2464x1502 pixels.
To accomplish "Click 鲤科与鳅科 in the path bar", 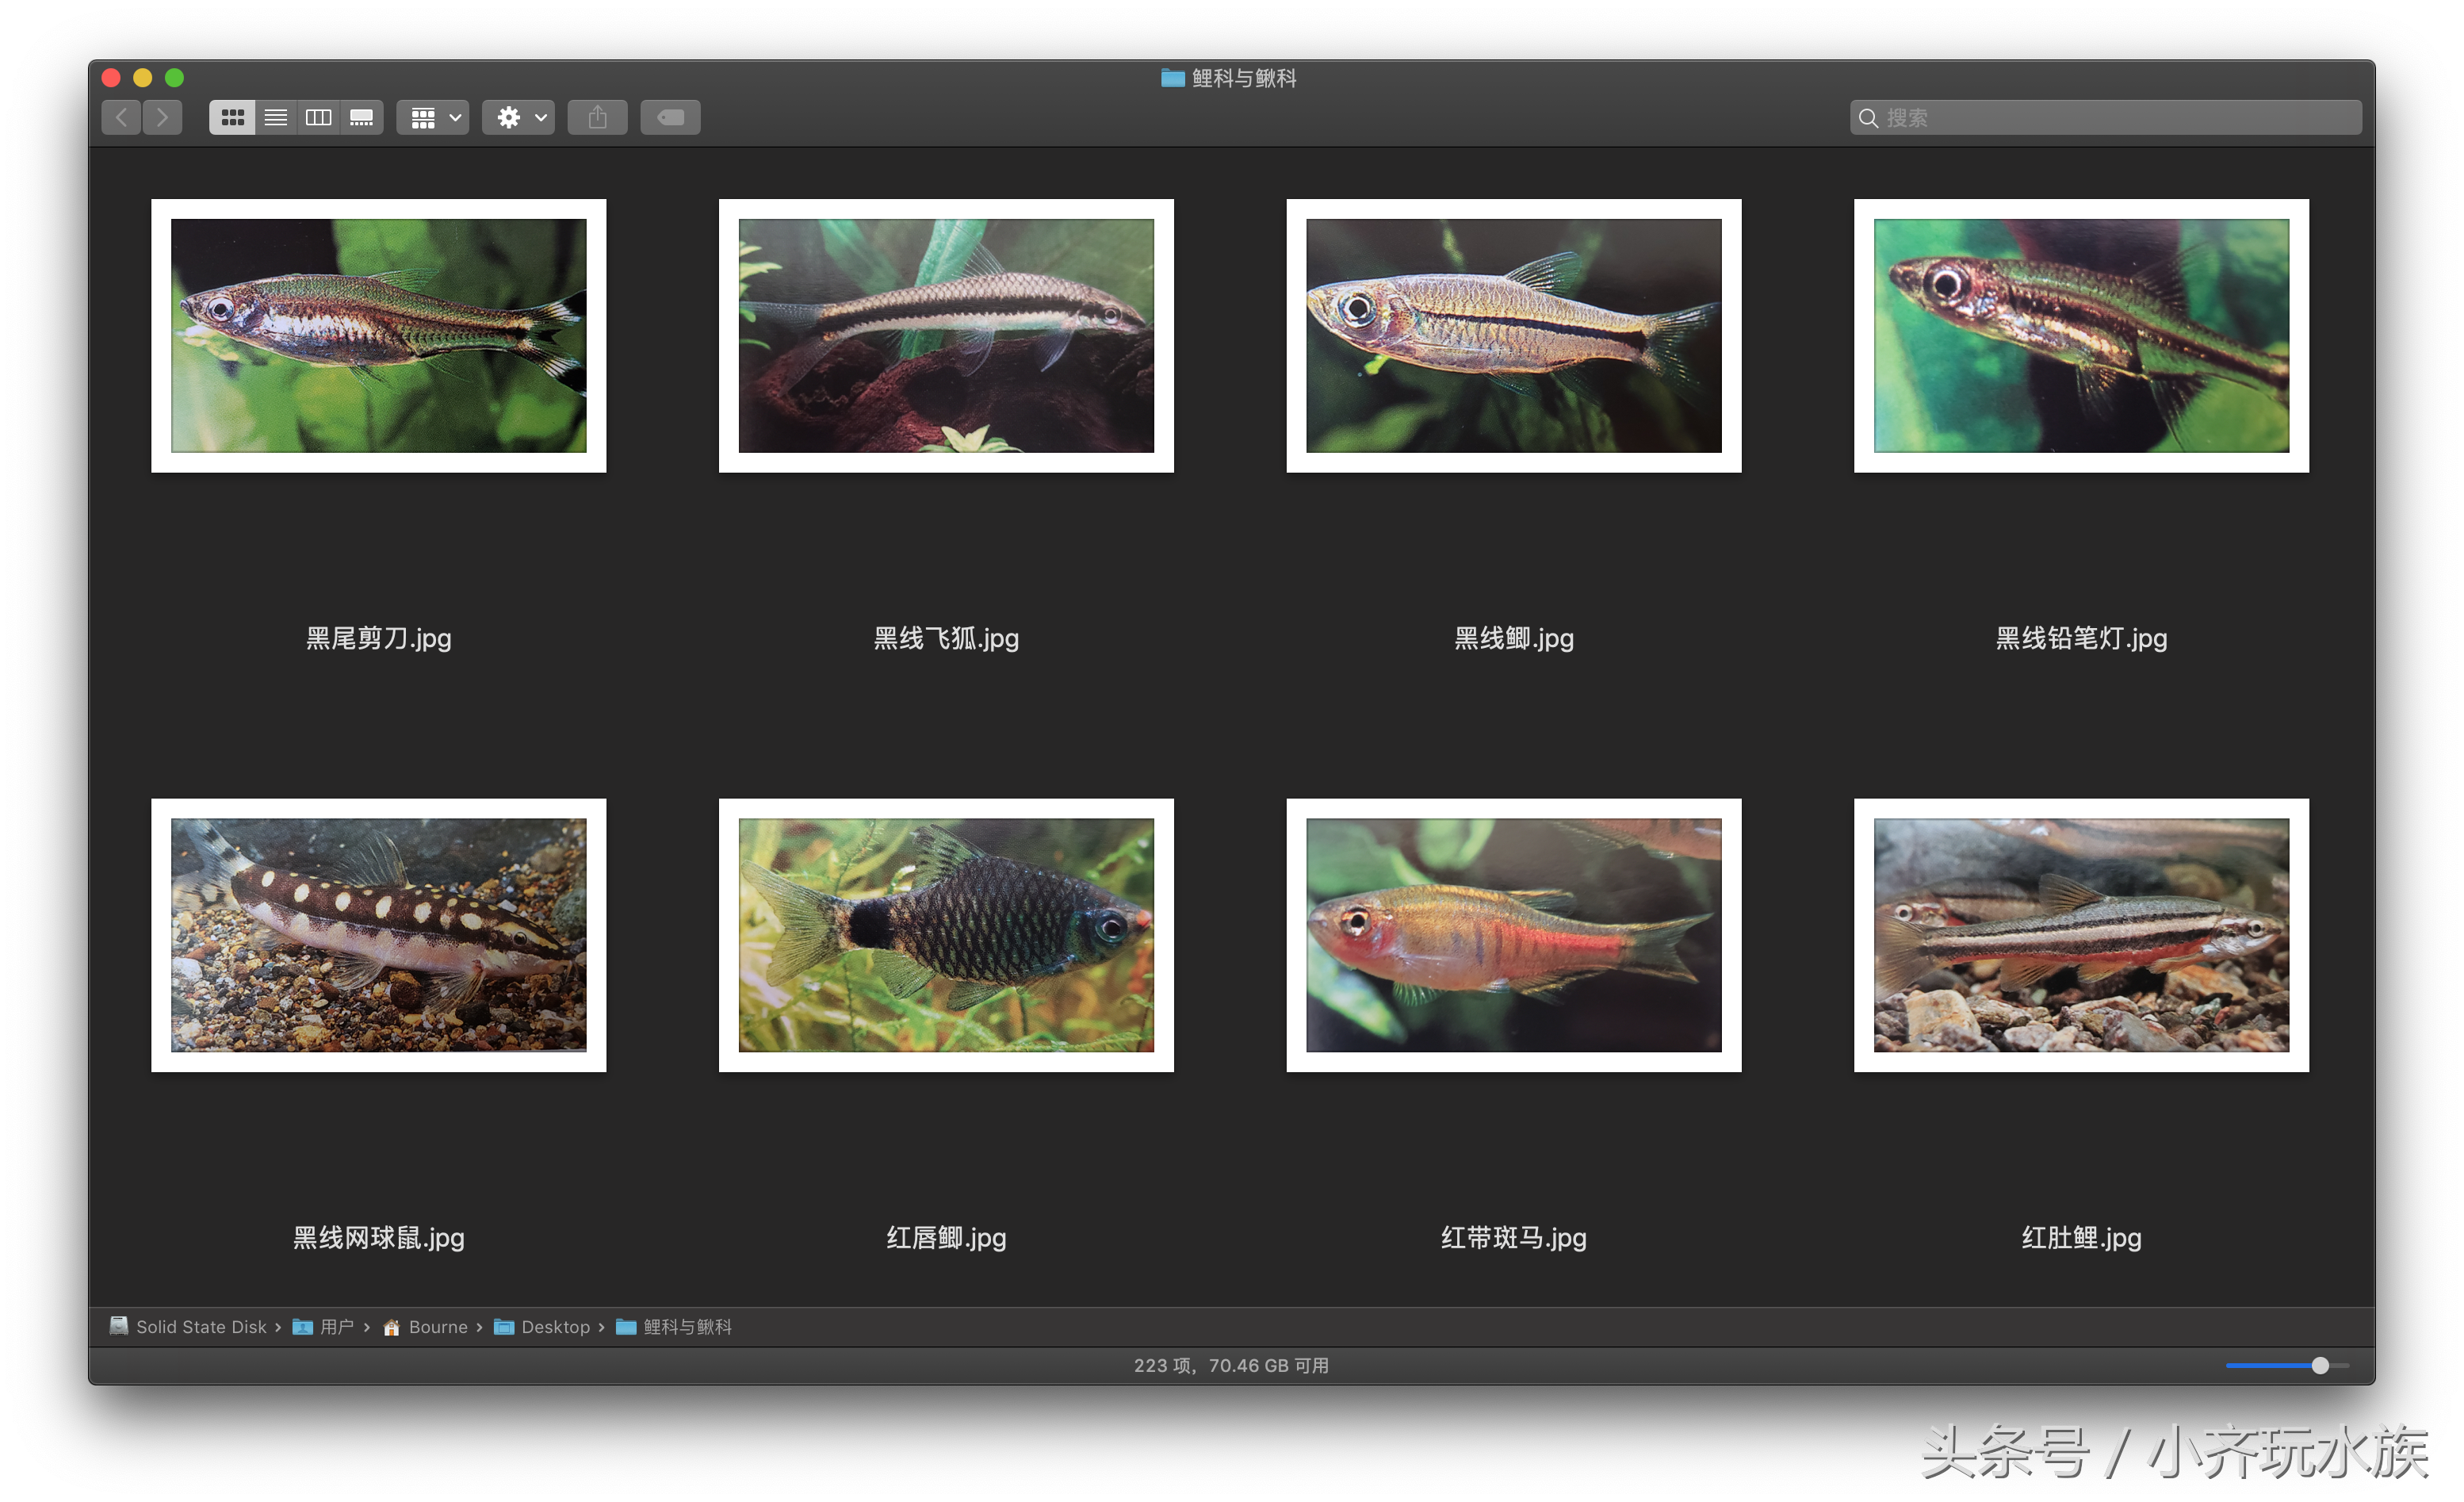I will [x=675, y=1327].
